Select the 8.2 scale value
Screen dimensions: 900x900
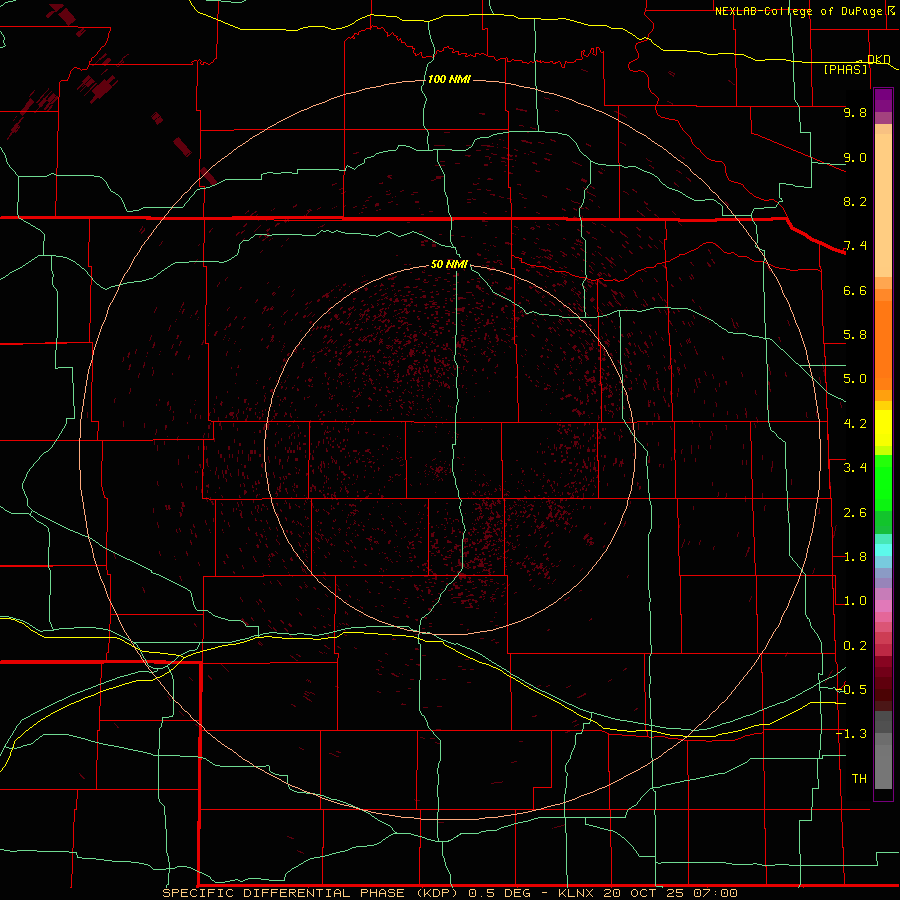pos(855,201)
